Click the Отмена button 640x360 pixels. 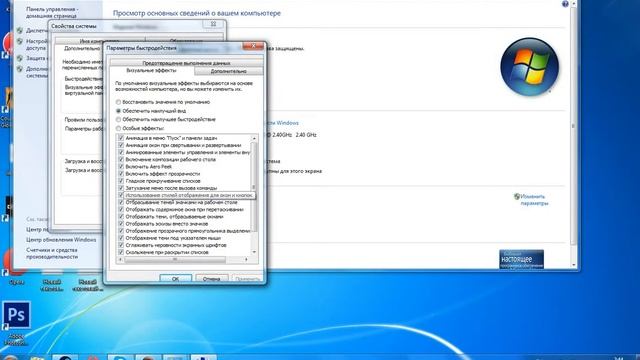[x=211, y=279]
